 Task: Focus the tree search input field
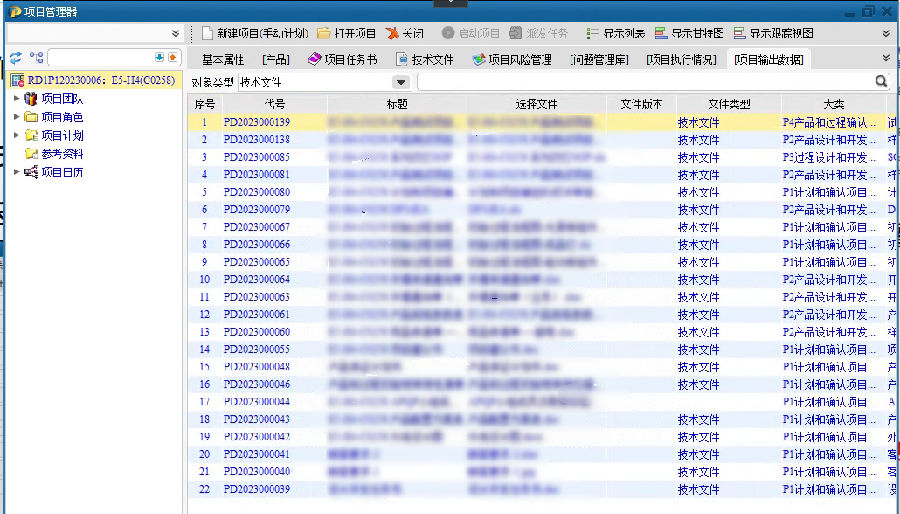[101, 57]
